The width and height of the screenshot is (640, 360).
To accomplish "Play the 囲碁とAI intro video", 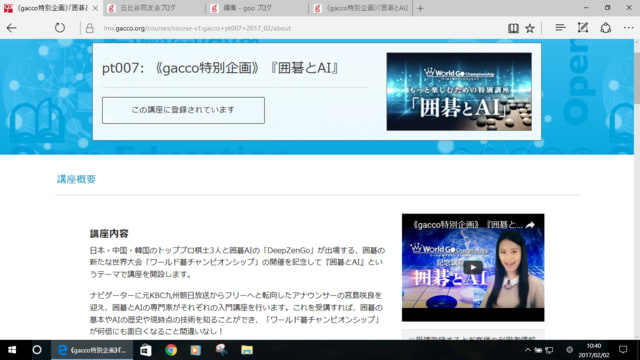I will [473, 268].
